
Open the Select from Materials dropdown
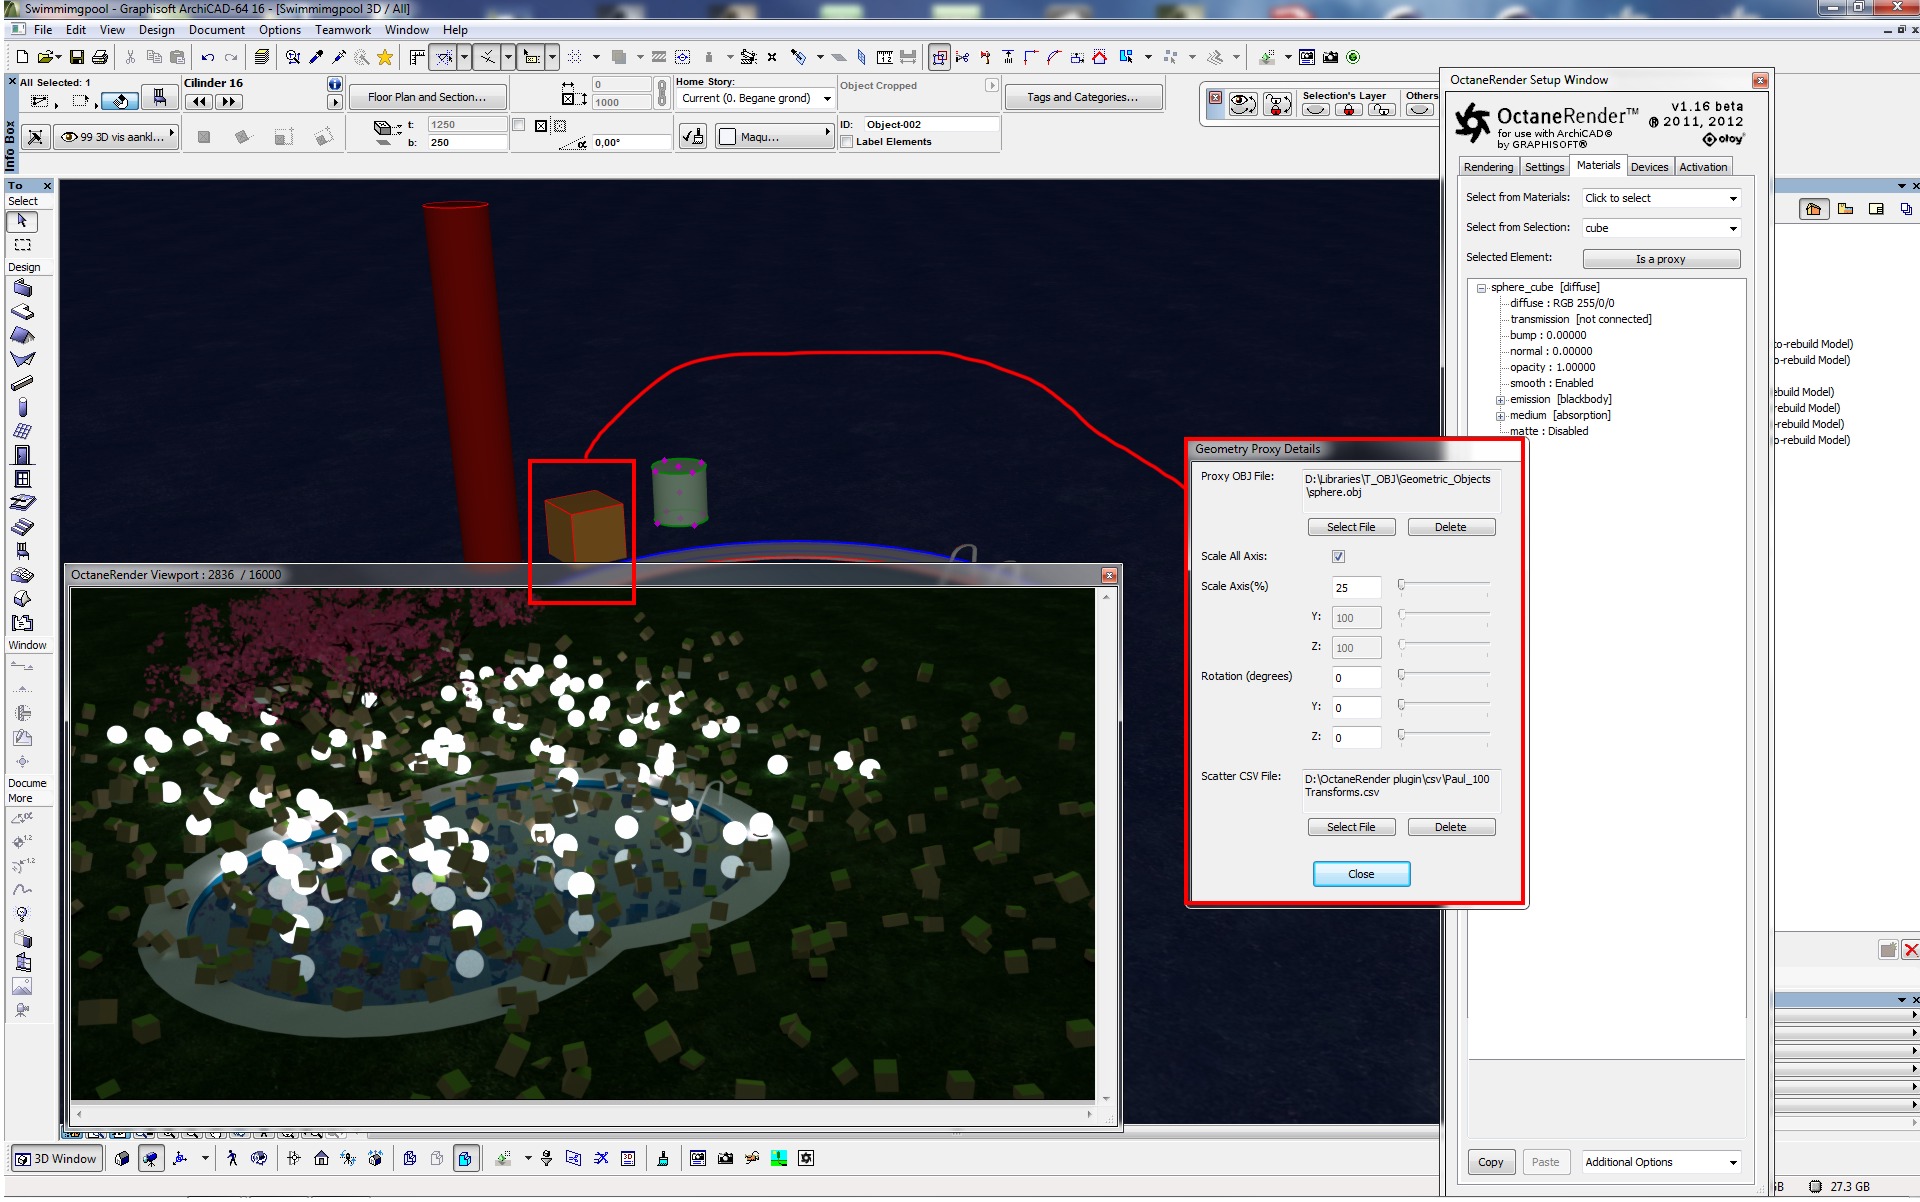click(x=1661, y=198)
